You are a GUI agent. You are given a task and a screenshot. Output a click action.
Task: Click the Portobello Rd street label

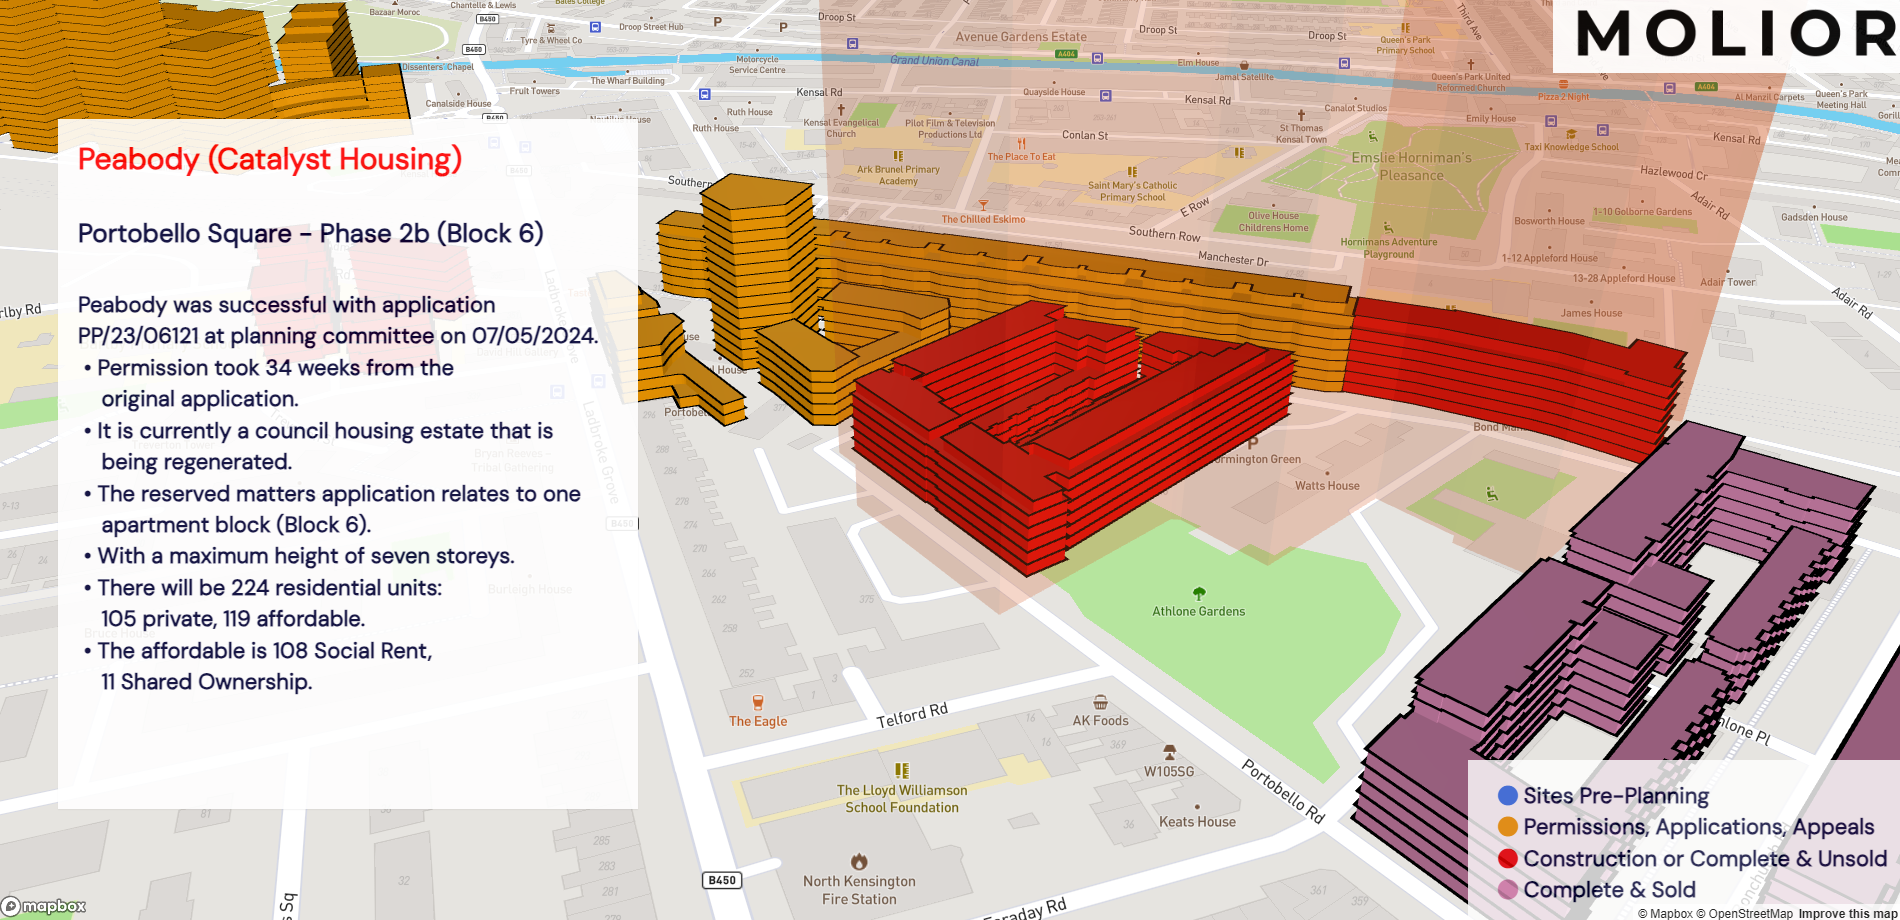pos(1283,791)
